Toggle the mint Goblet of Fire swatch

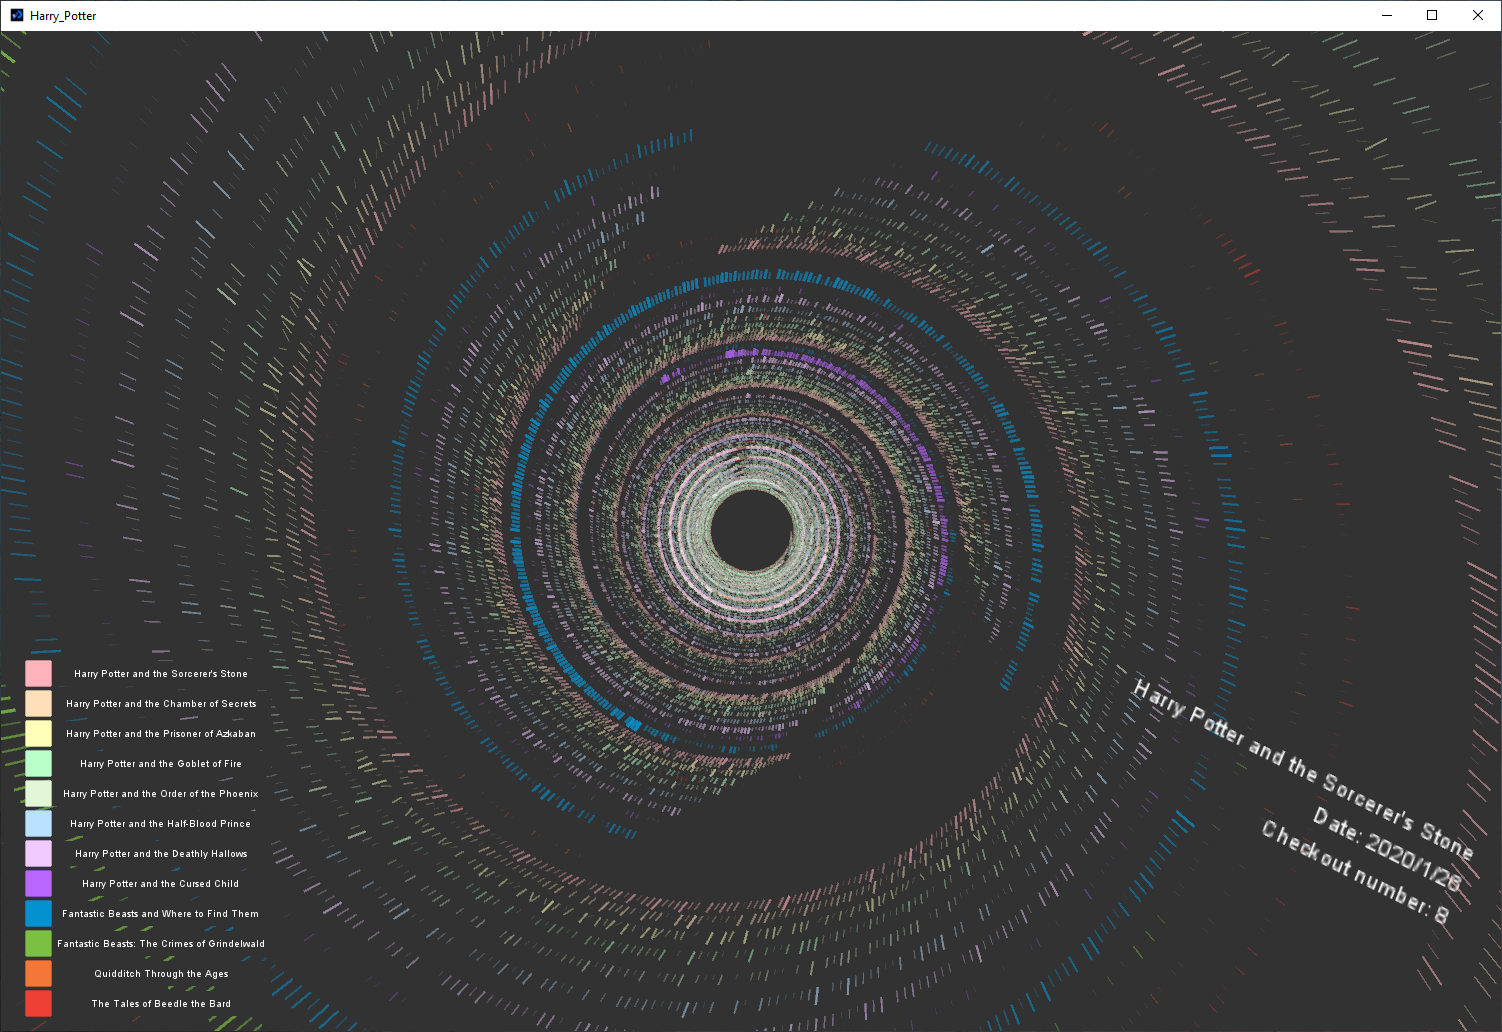(38, 763)
